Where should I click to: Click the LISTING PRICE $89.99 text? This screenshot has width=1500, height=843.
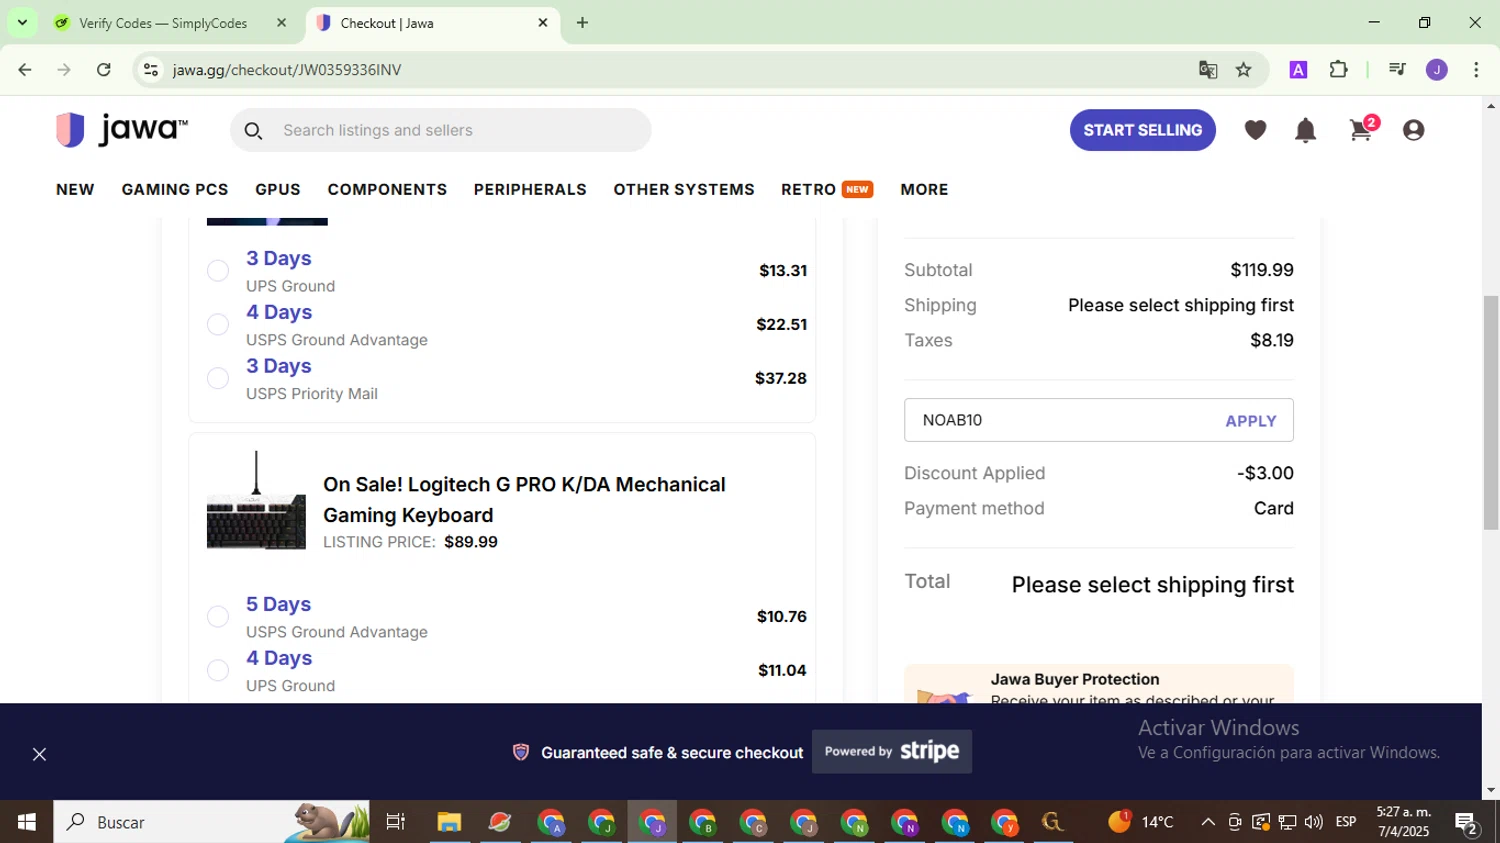pyautogui.click(x=410, y=542)
